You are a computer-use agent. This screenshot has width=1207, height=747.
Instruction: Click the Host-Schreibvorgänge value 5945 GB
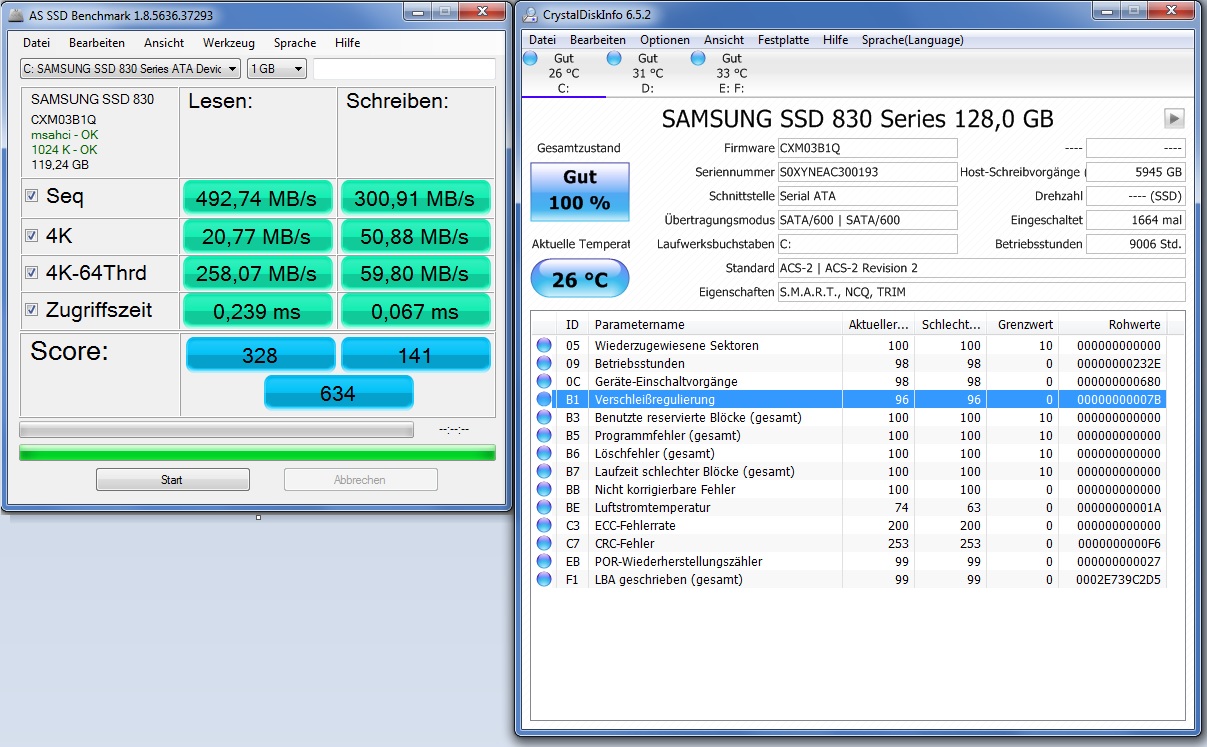click(x=1136, y=172)
